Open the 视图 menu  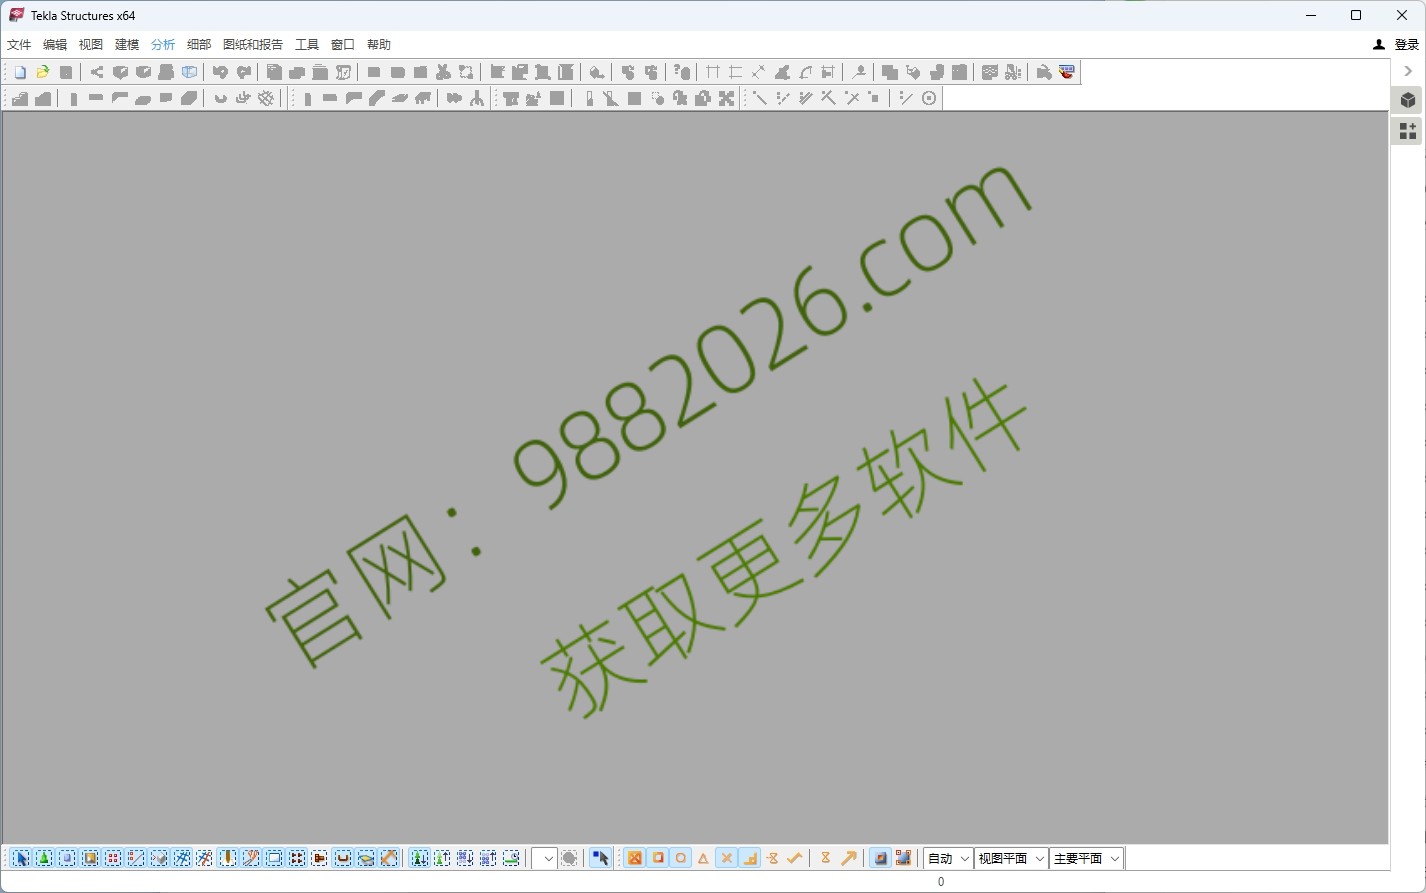pyautogui.click(x=91, y=44)
